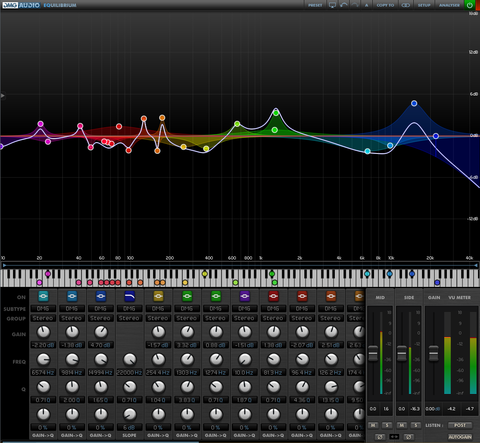Select the green EQ node at the 1k peak
This screenshot has height=443, width=480.
click(276, 113)
